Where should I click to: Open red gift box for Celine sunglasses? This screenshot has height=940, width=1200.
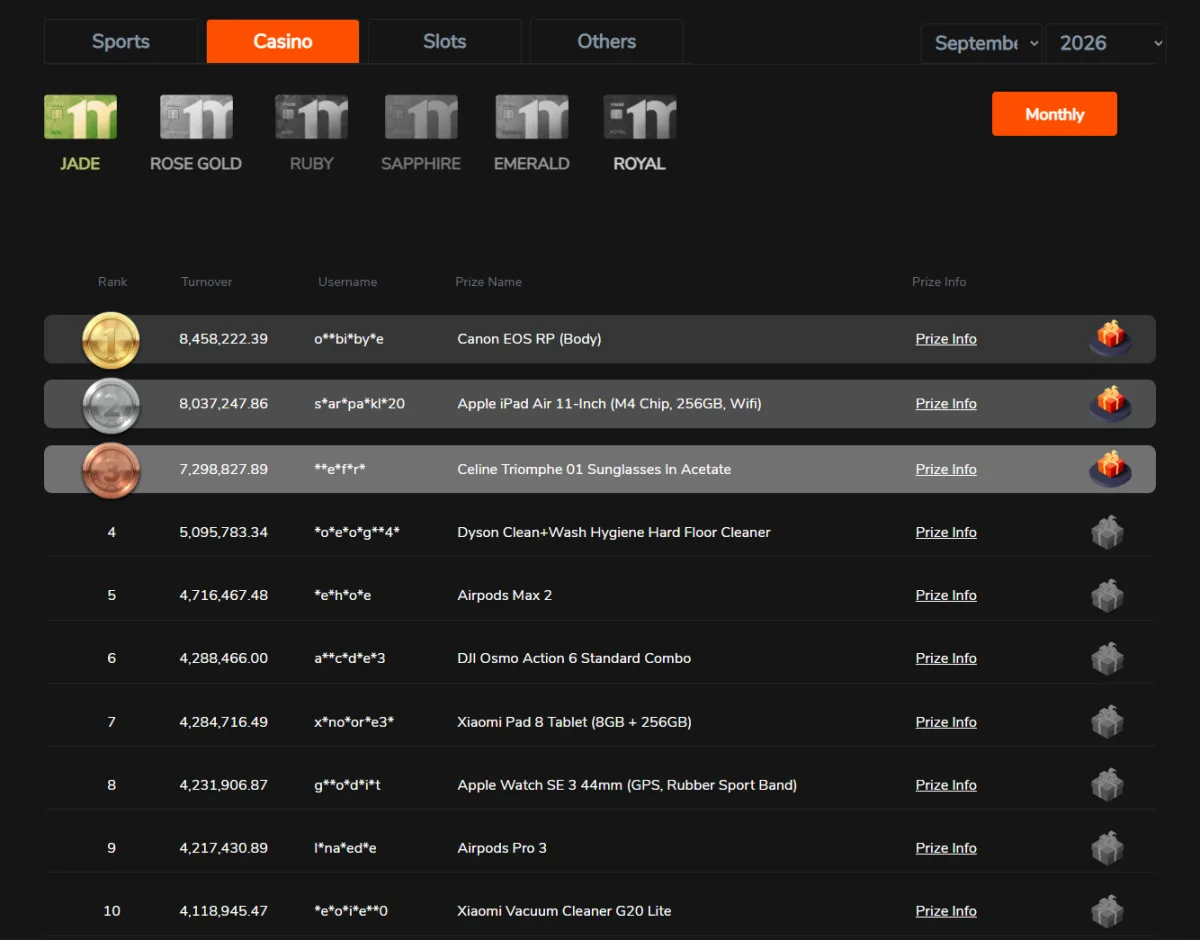pos(1110,469)
